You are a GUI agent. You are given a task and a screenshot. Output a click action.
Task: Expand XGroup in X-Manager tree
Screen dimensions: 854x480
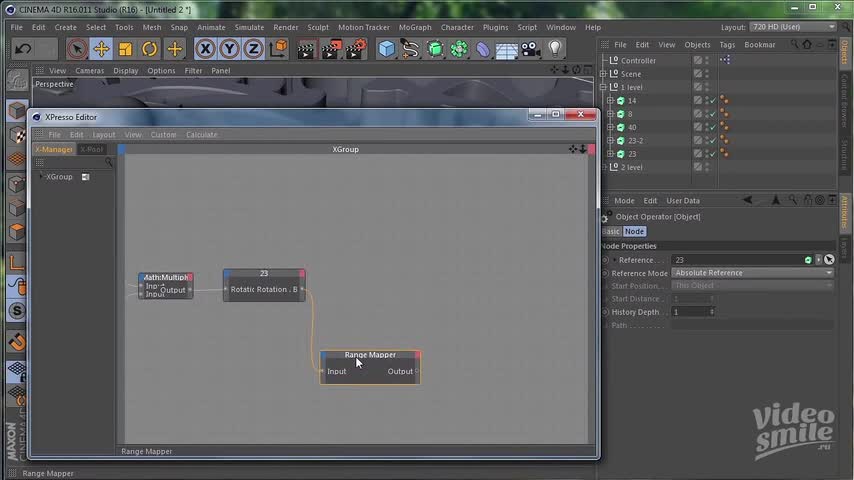pyautogui.click(x=41, y=177)
